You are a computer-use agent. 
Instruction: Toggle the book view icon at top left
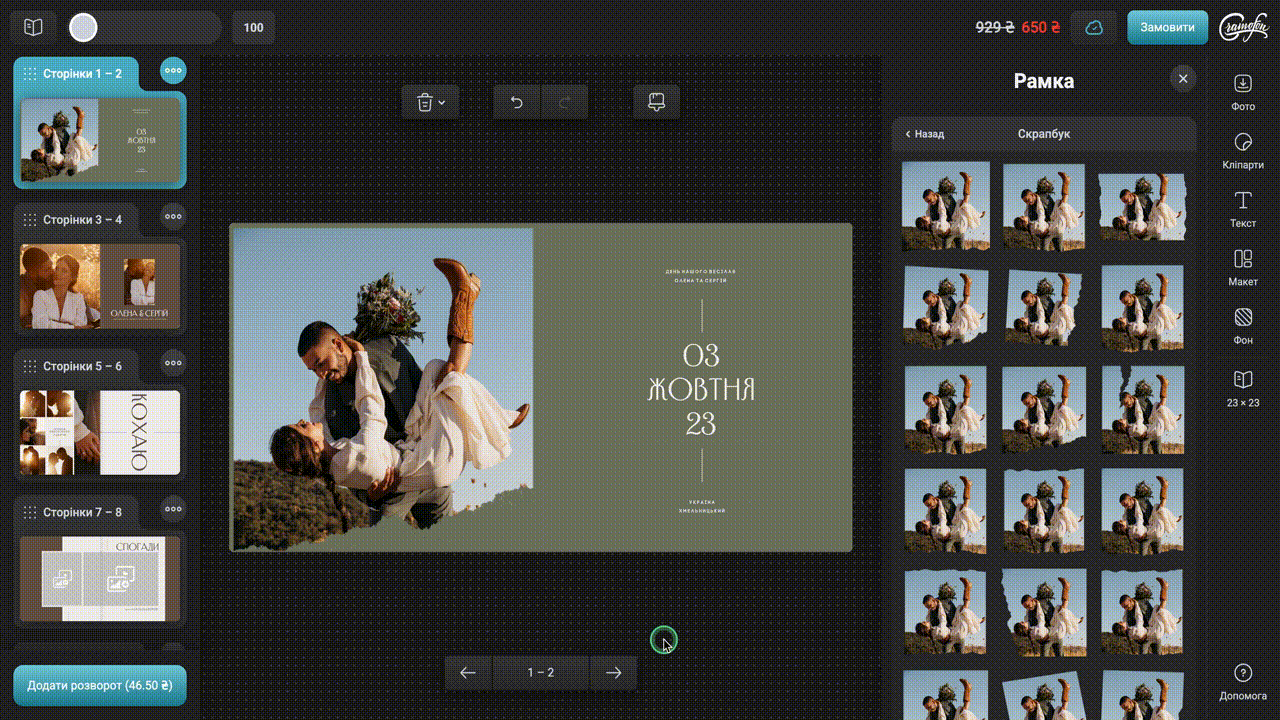[34, 28]
